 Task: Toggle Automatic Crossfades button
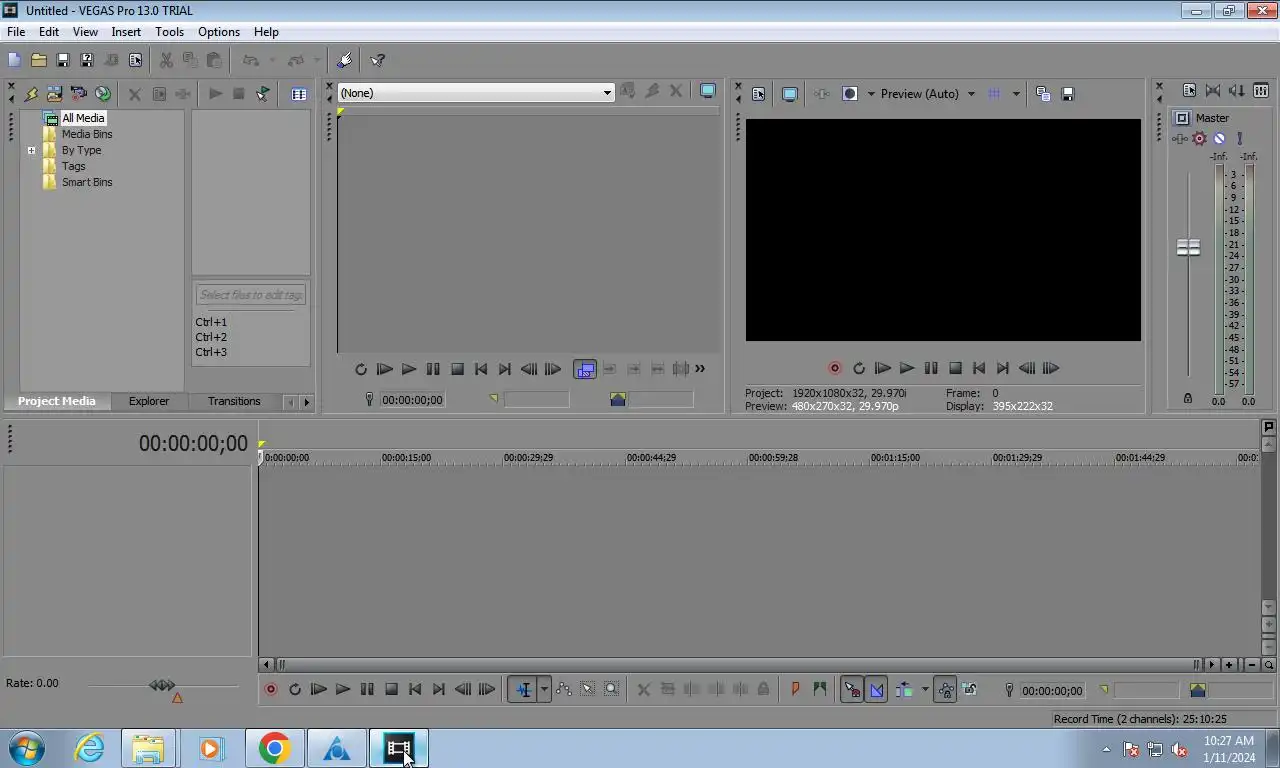pyautogui.click(x=876, y=689)
